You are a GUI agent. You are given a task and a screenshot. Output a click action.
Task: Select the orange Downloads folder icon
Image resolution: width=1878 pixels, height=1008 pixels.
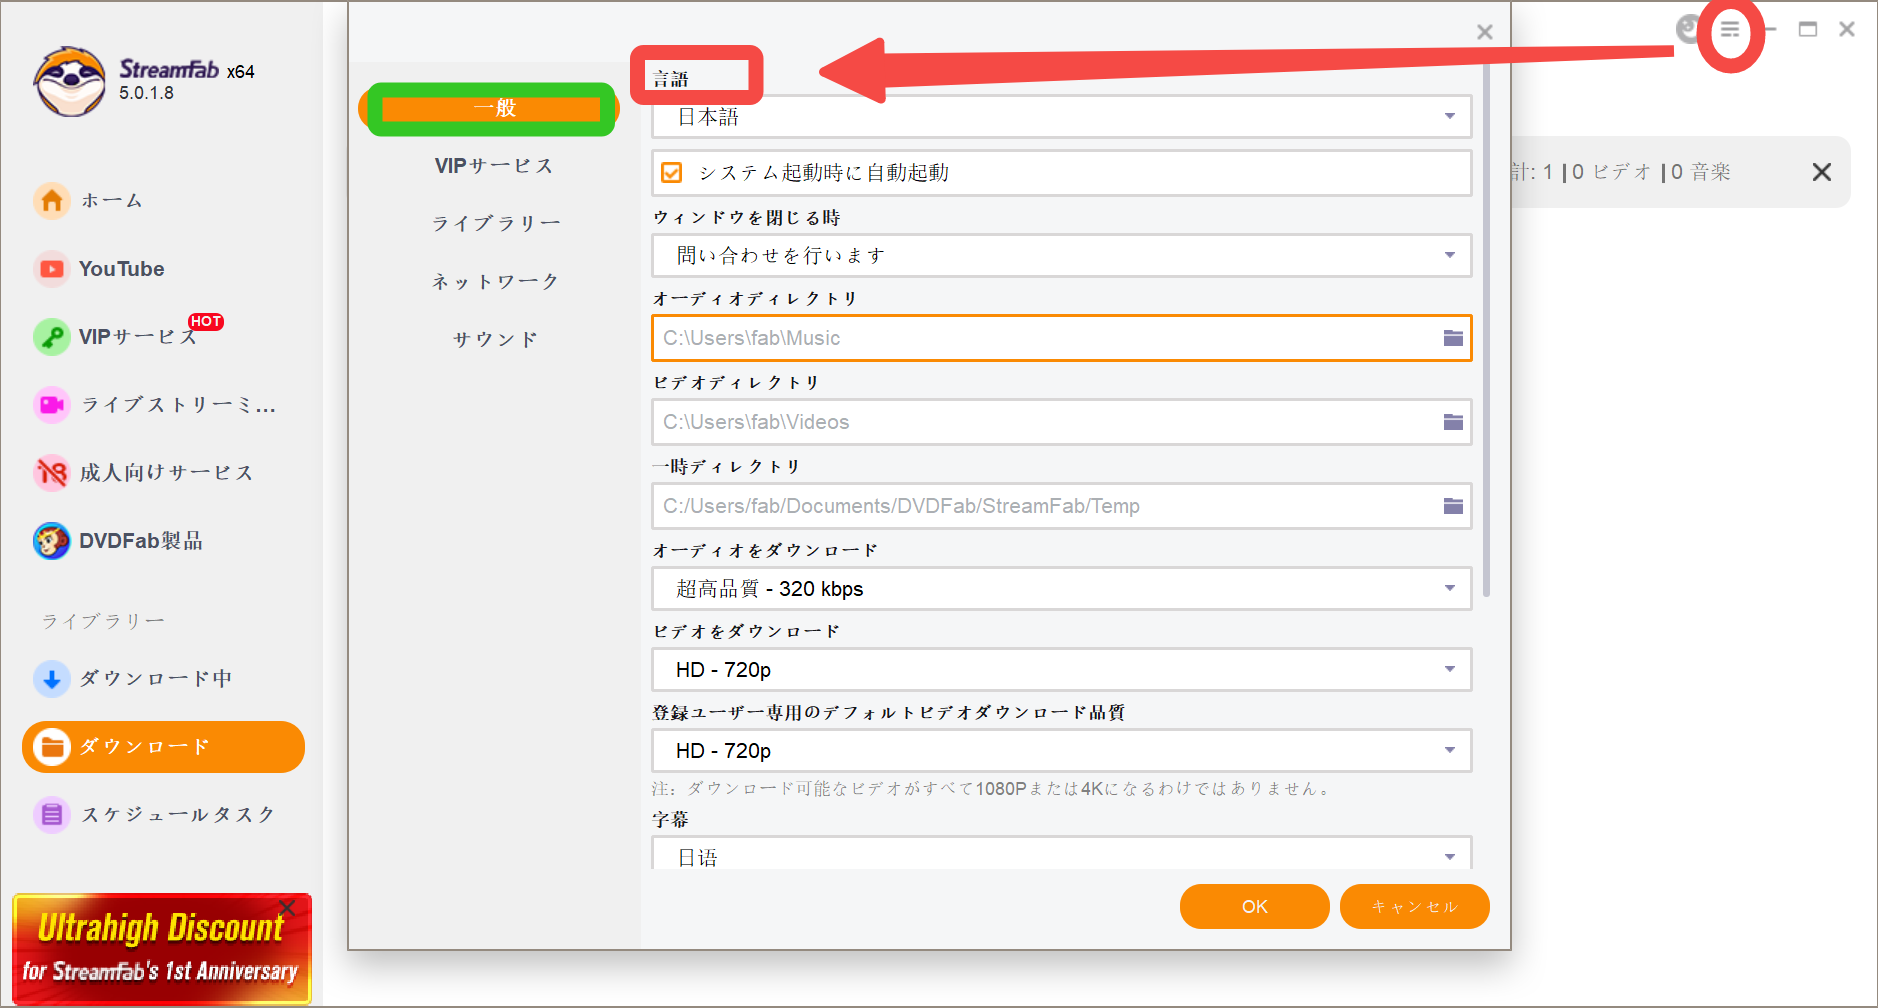point(52,747)
